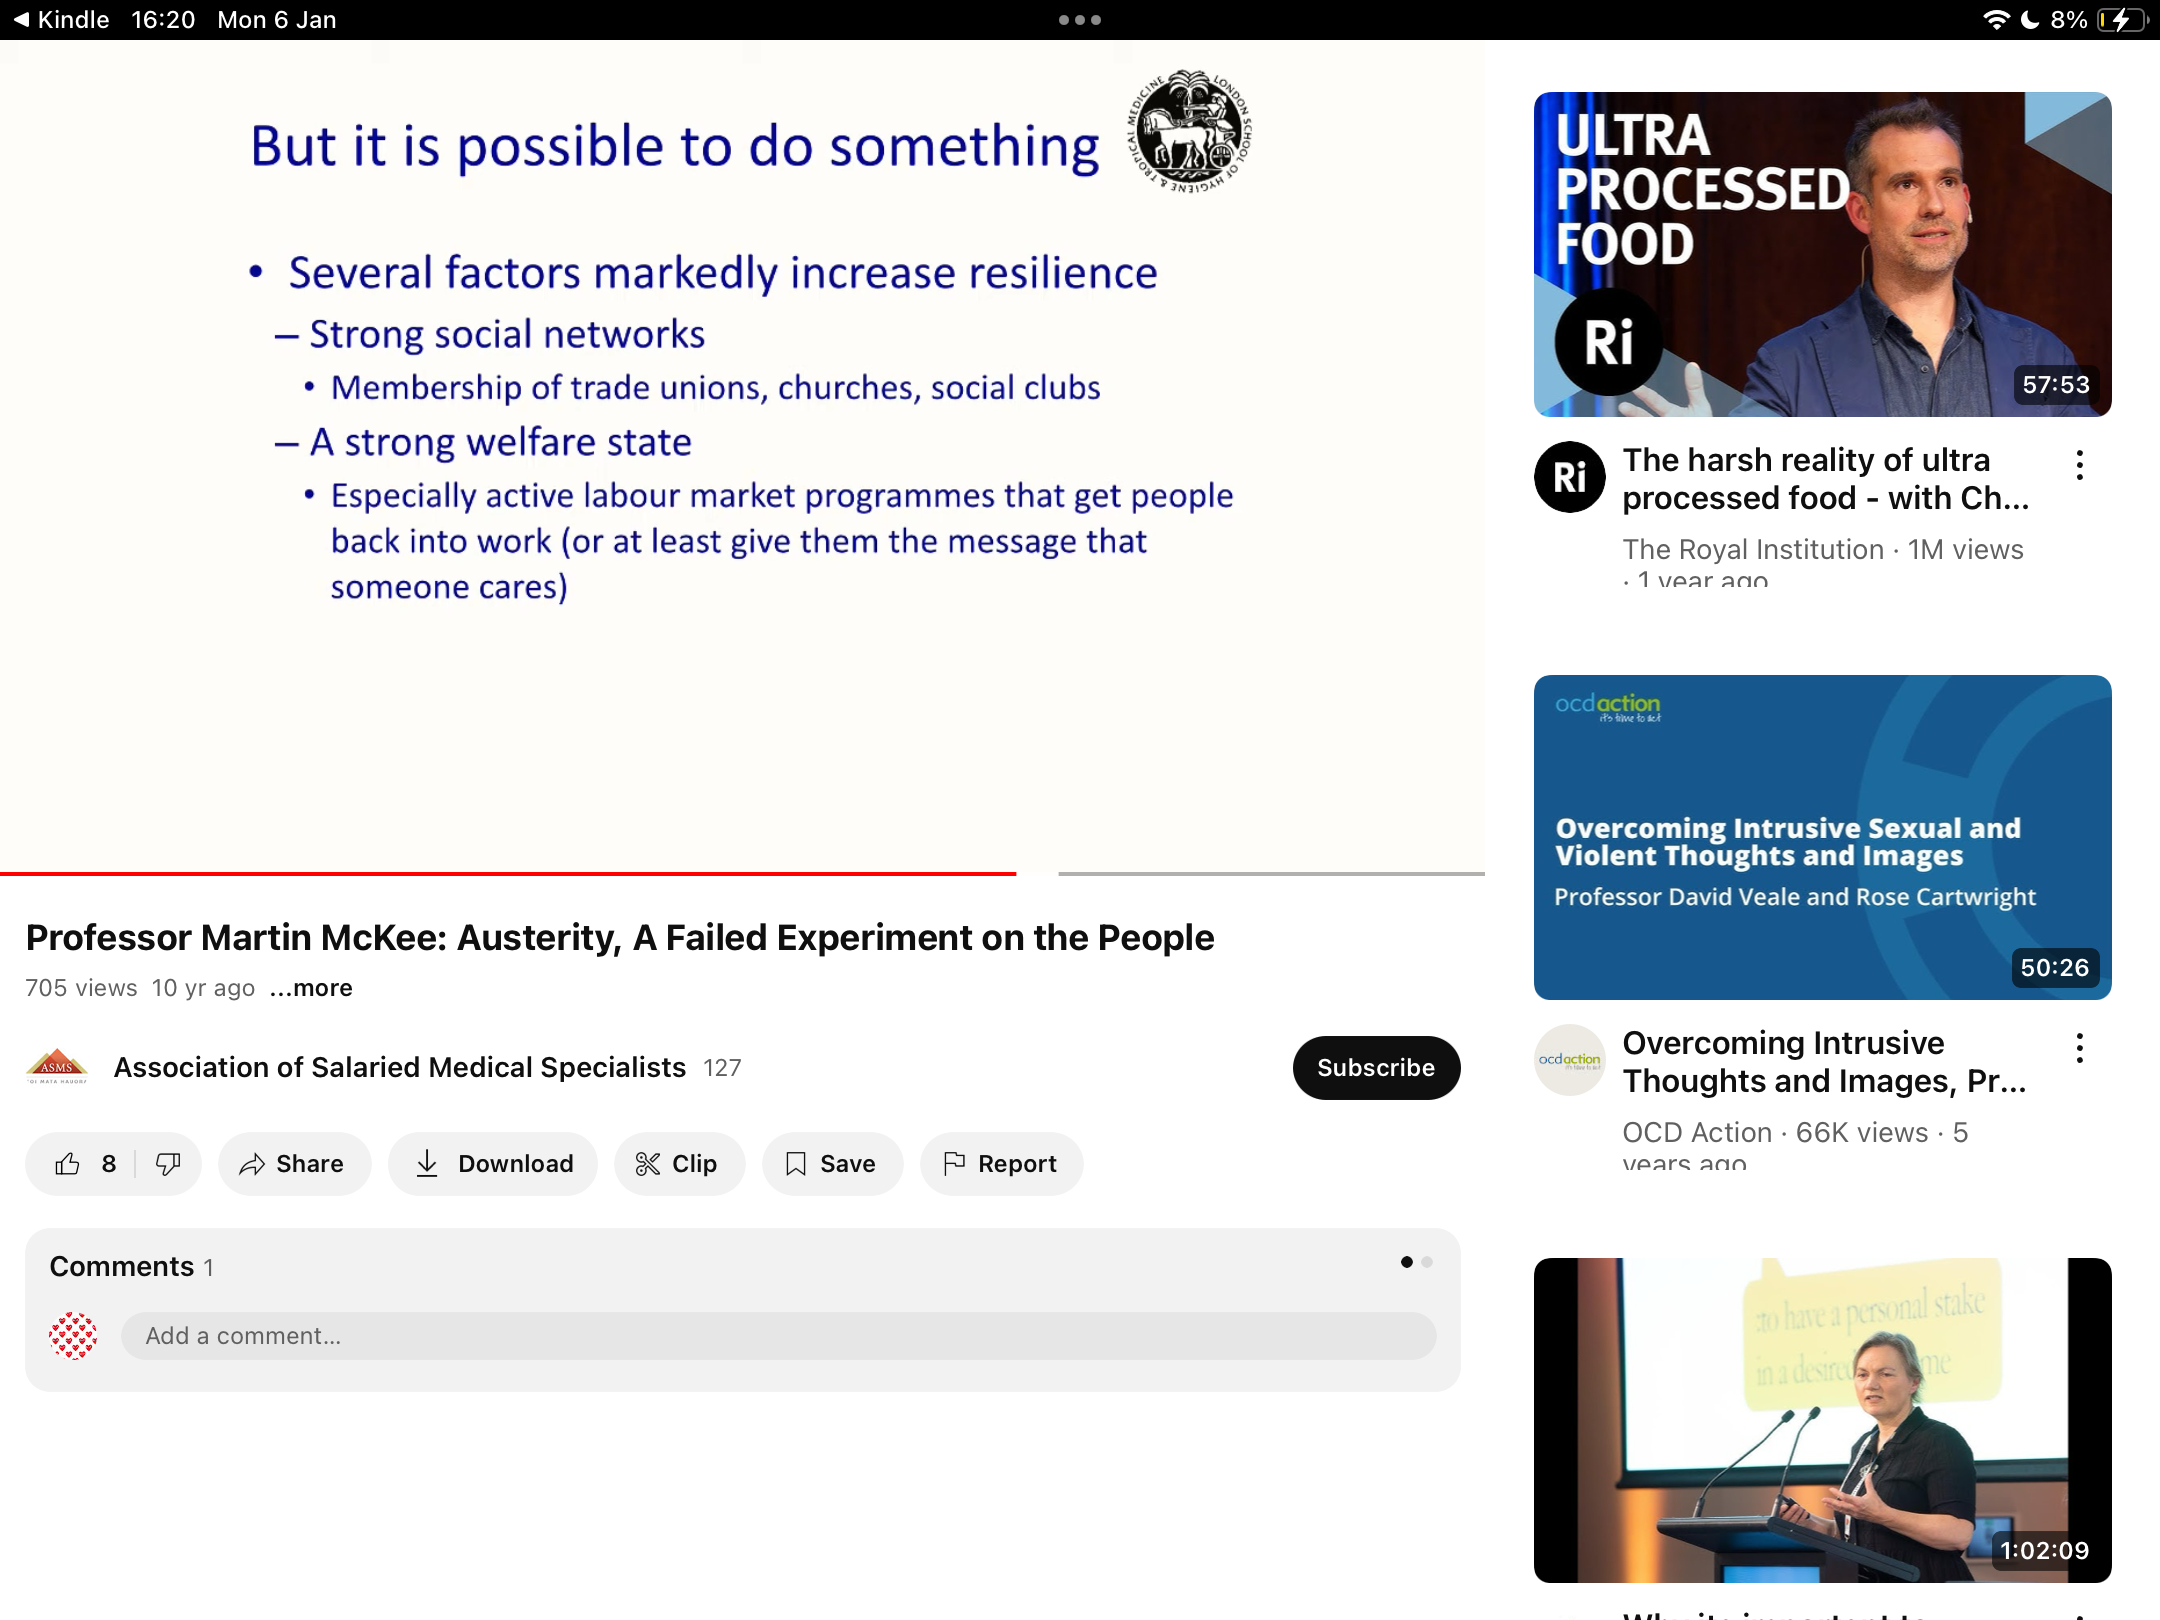Click the Share arrow button
The image size is (2160, 1620).
[x=294, y=1164]
